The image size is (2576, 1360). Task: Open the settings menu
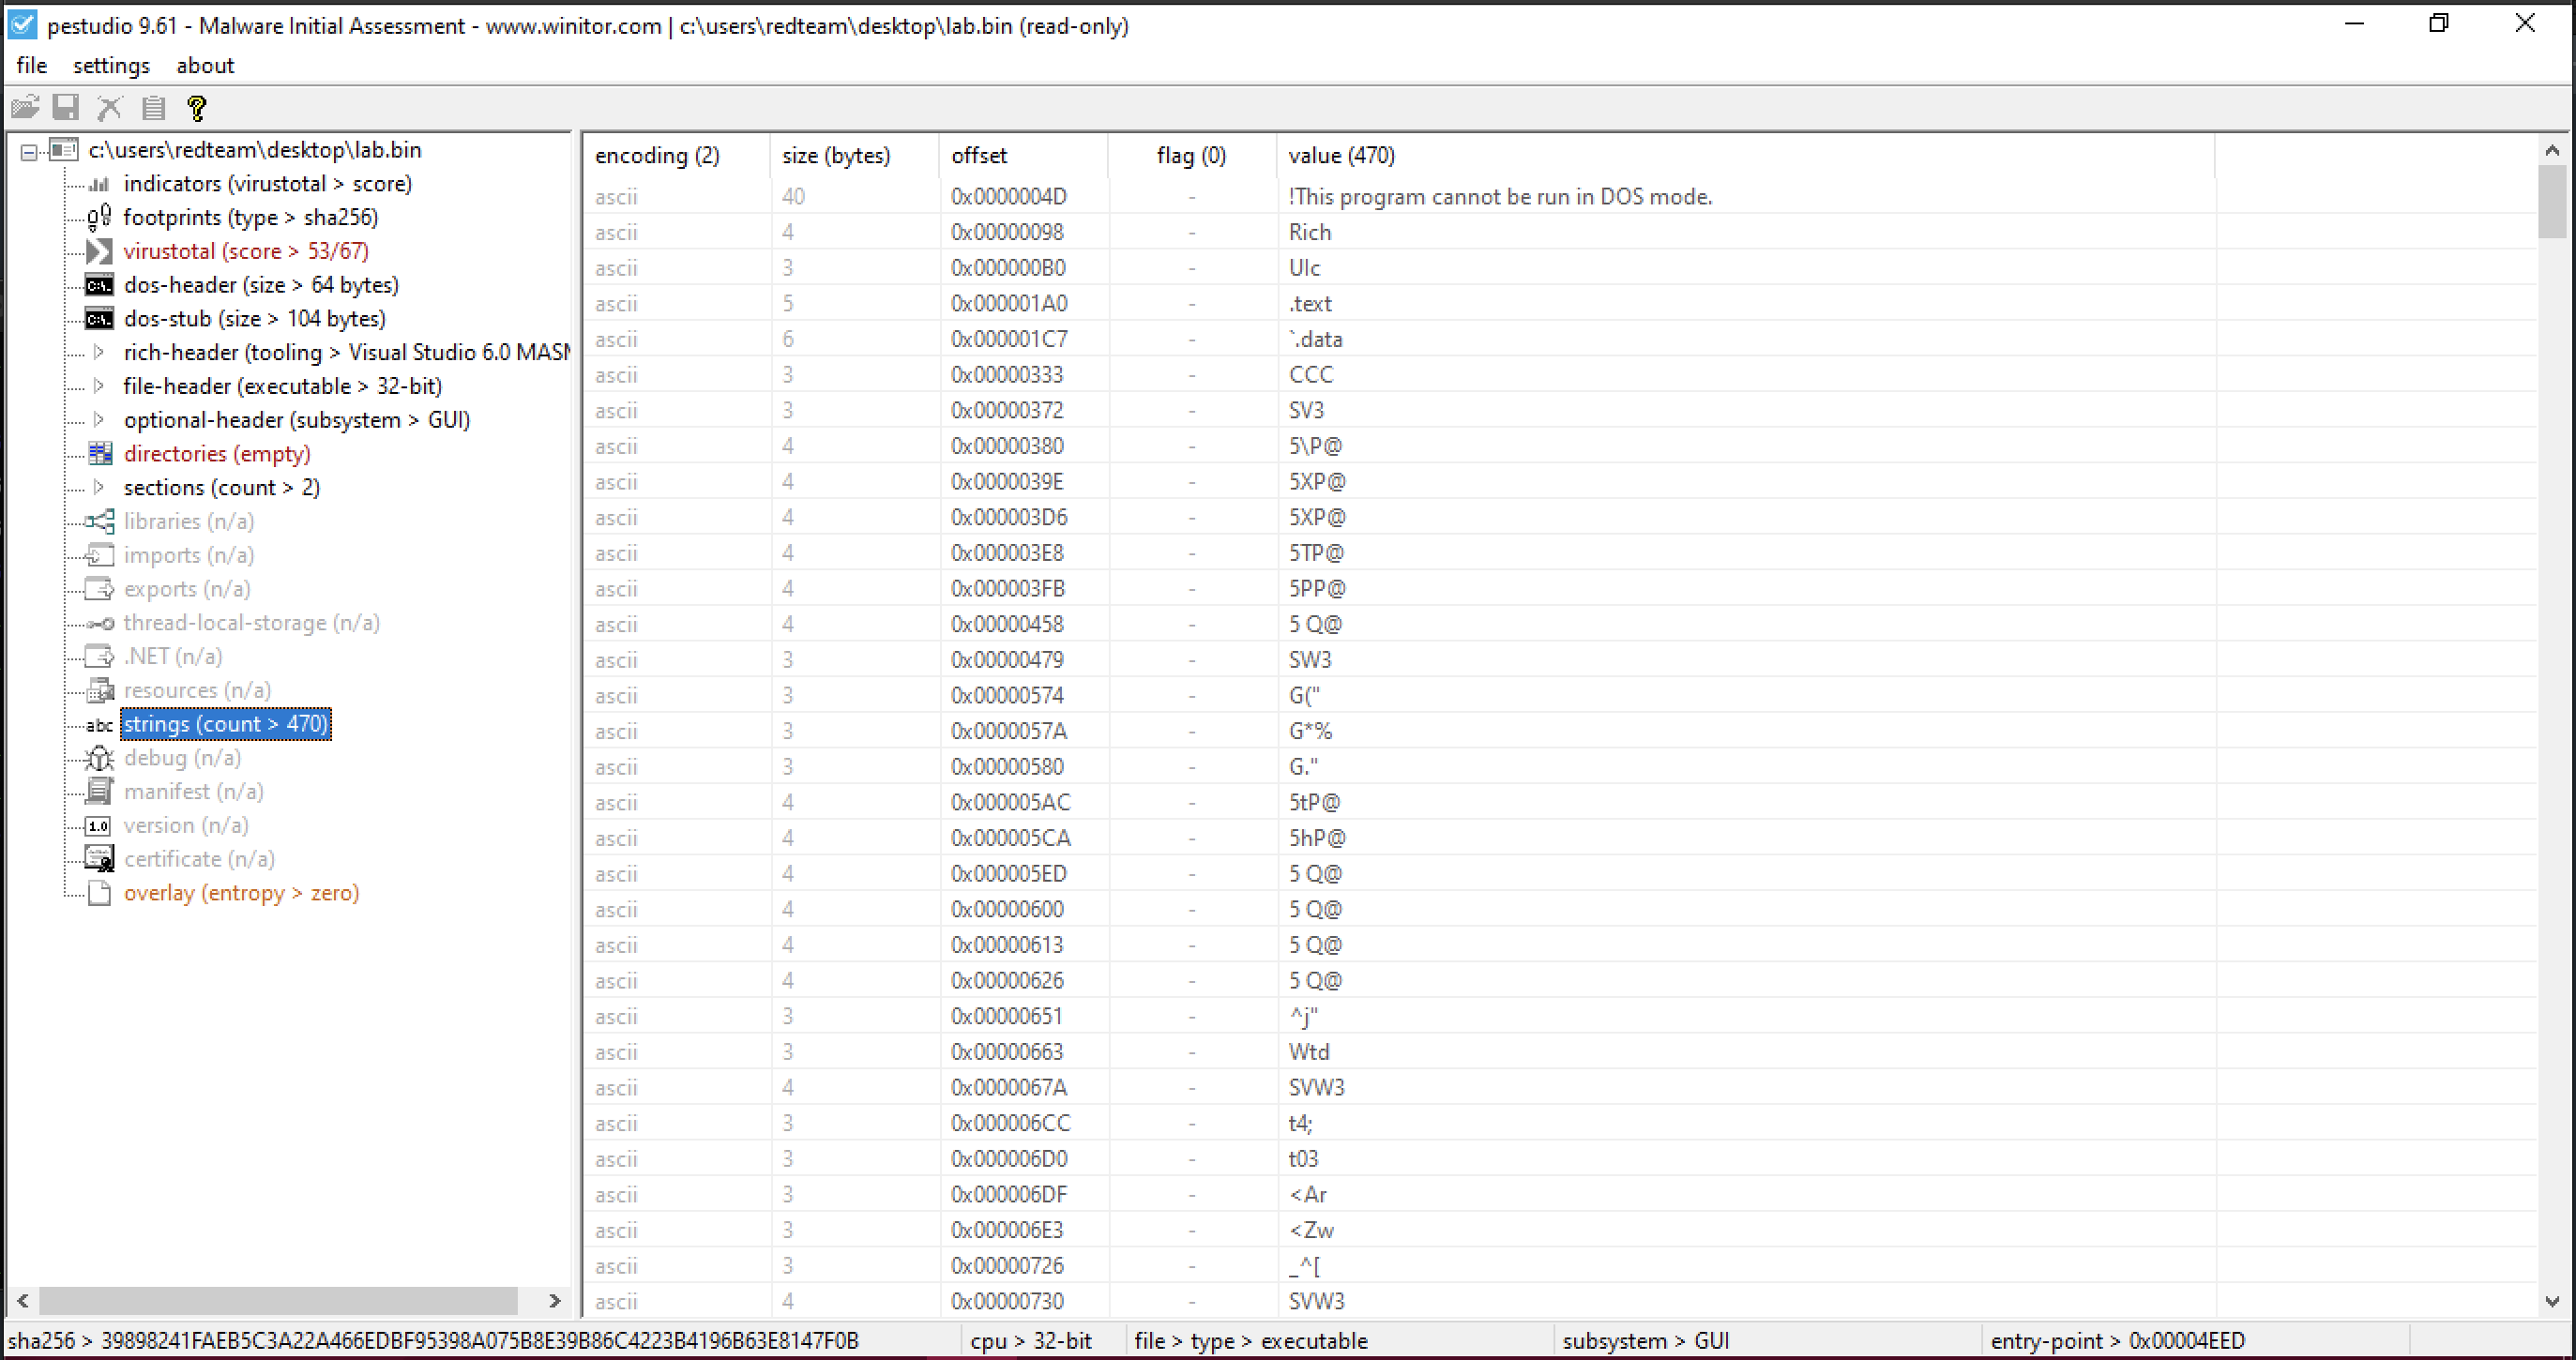[111, 65]
